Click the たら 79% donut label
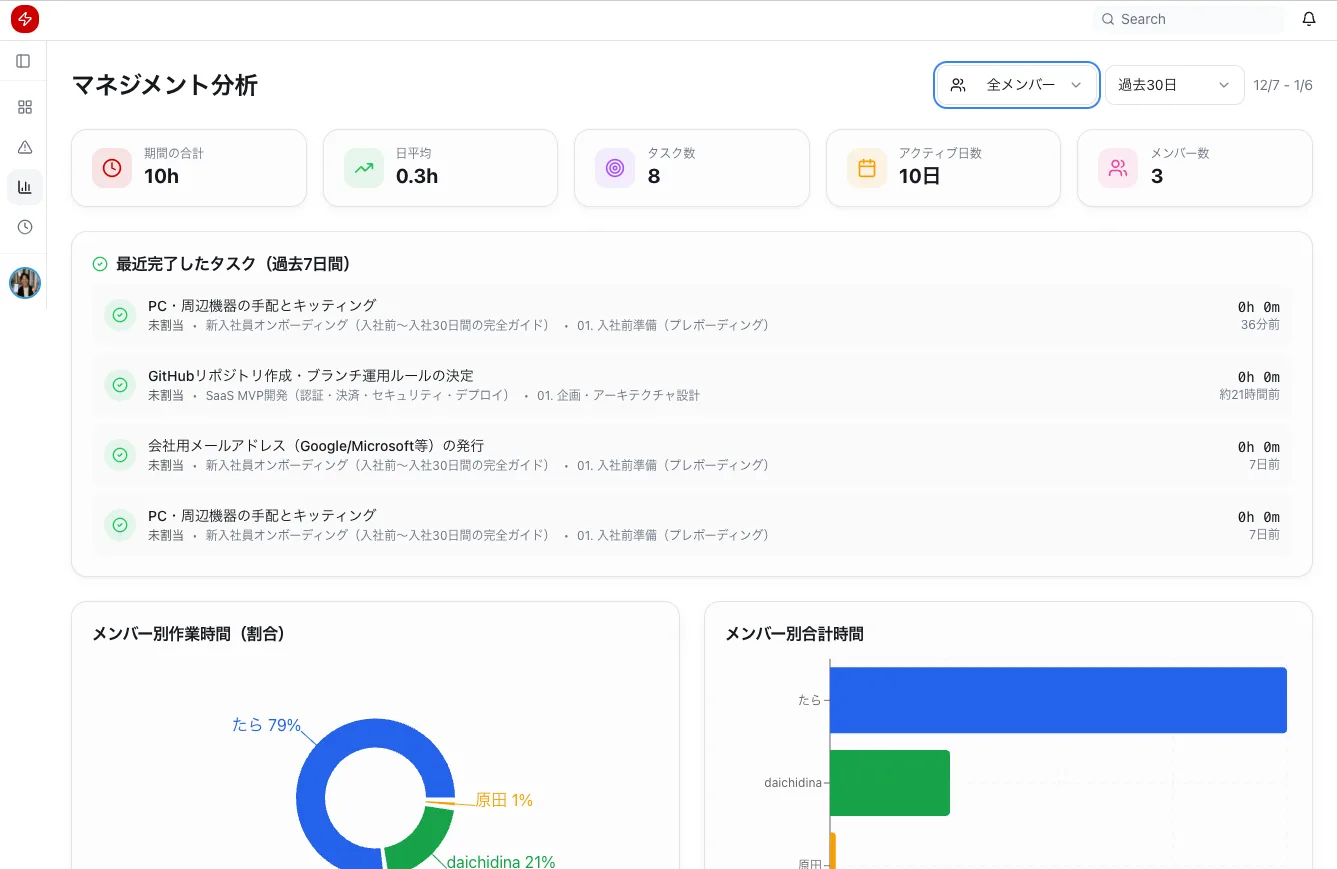 [266, 725]
